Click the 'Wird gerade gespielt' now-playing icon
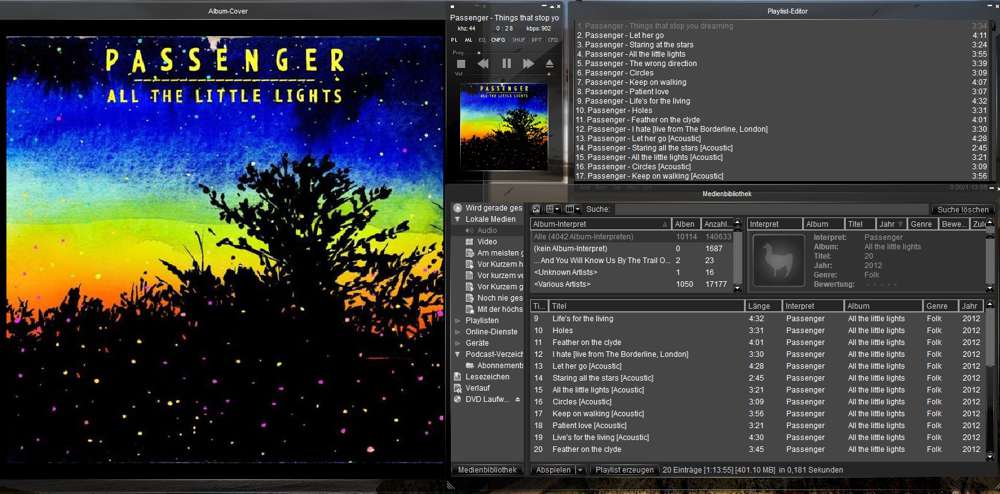This screenshot has width=1000, height=494. click(458, 208)
